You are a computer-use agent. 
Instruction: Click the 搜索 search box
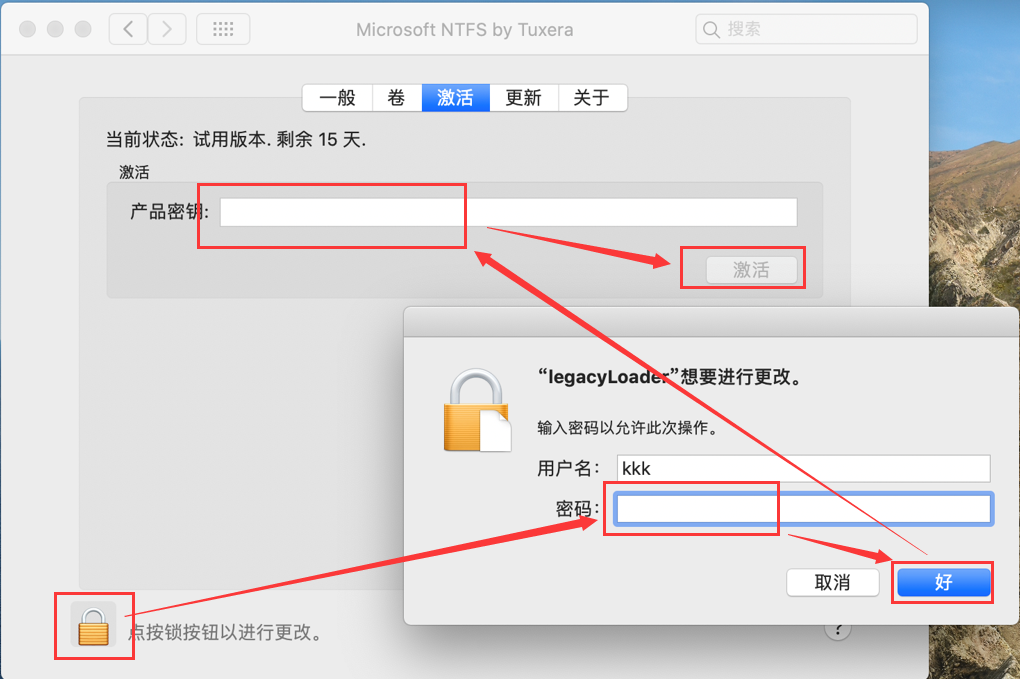tap(806, 29)
